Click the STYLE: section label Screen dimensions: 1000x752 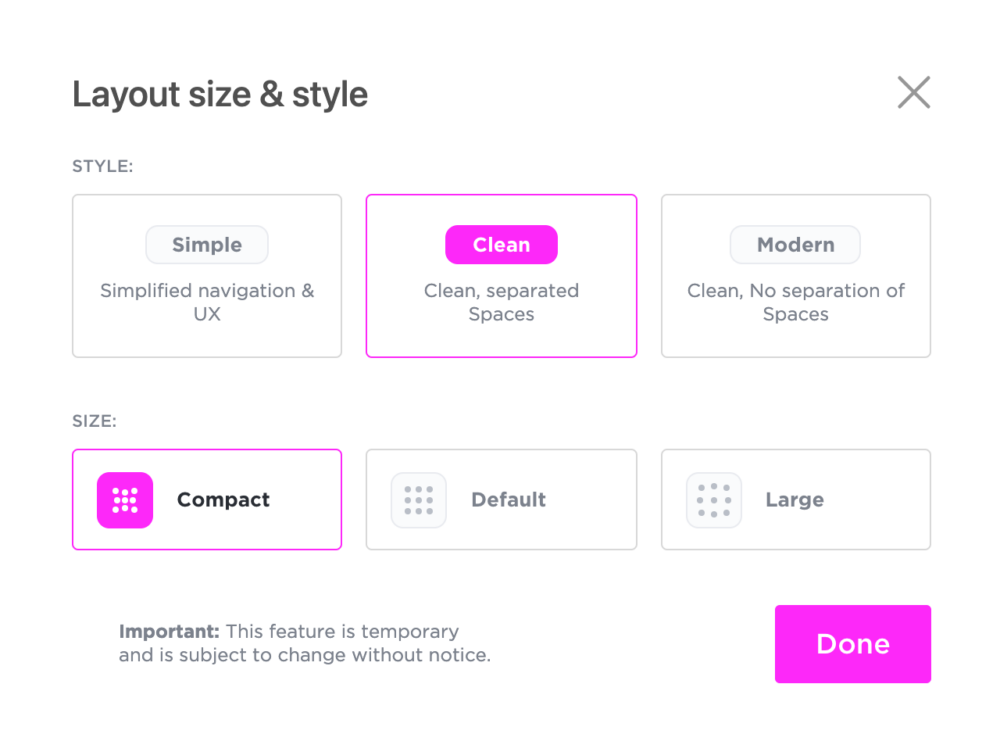click(x=103, y=167)
